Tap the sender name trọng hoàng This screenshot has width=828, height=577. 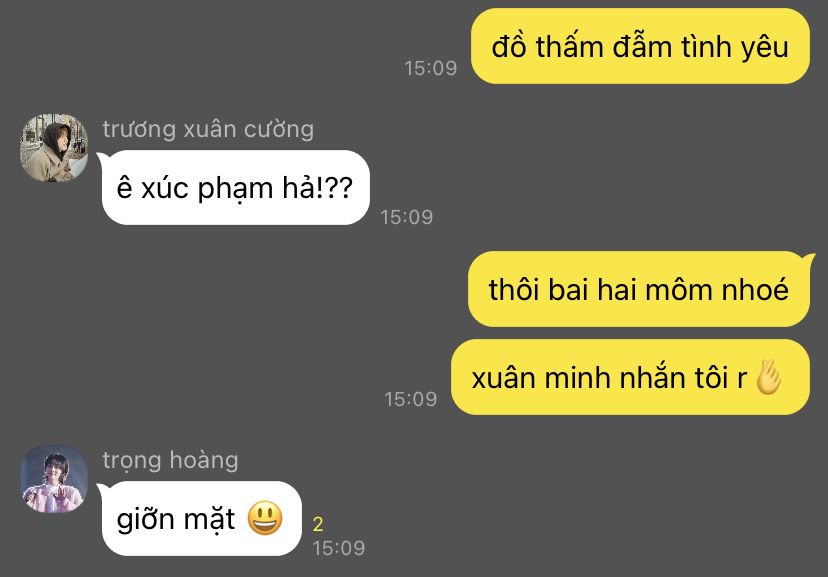click(x=170, y=460)
